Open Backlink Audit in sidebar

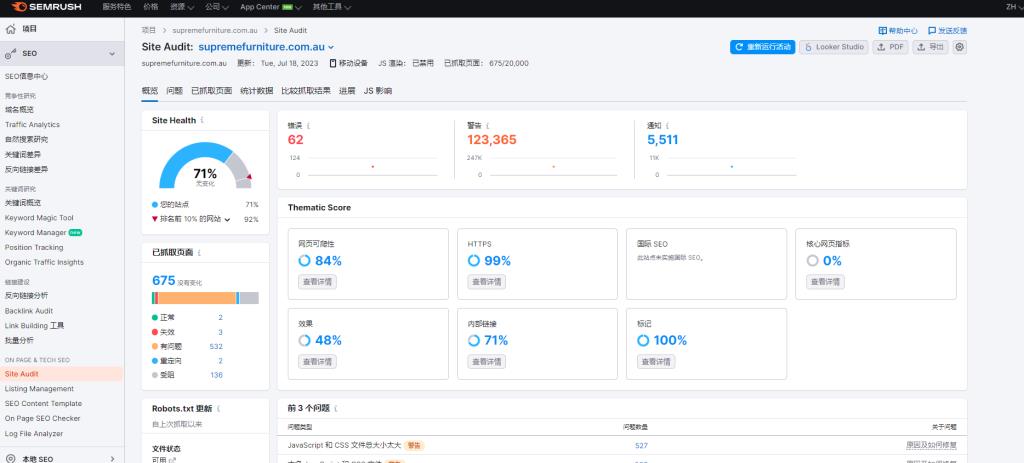tap(29, 311)
